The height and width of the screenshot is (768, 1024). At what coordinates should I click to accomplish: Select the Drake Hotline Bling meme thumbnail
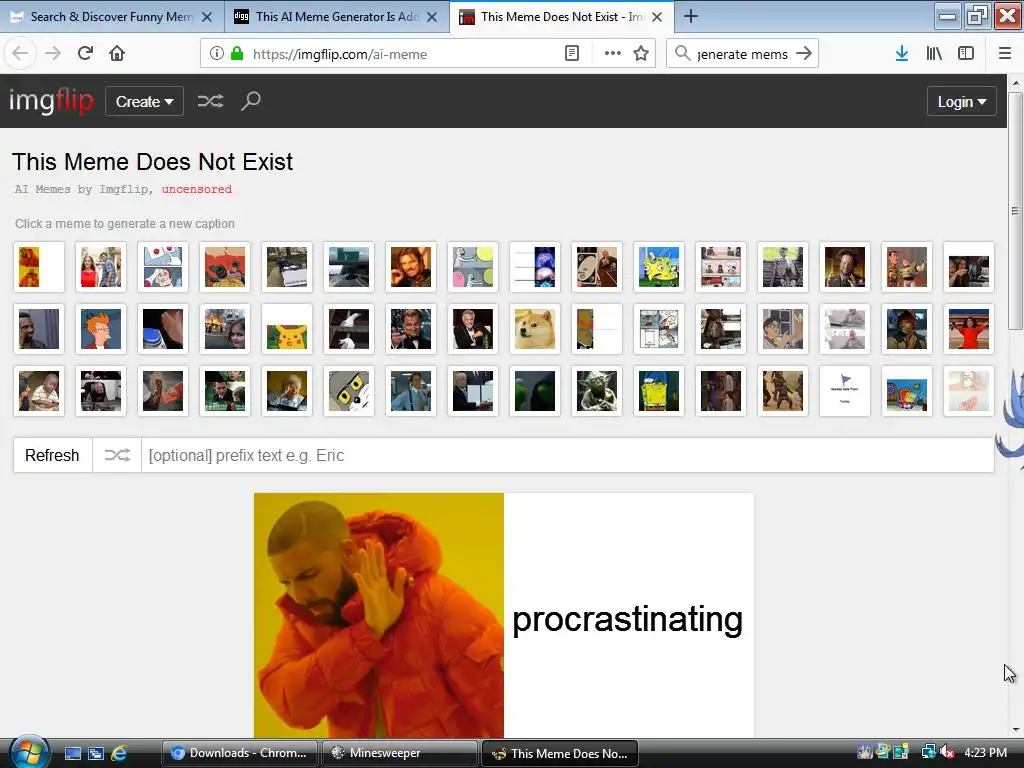point(39,267)
